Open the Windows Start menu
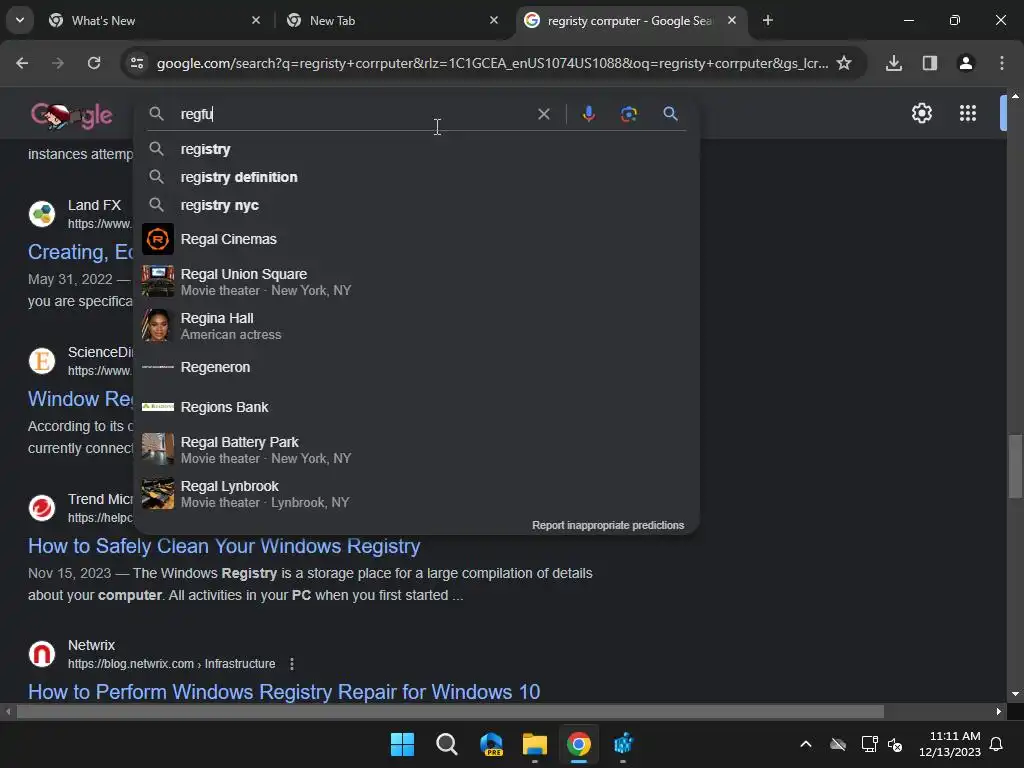The height and width of the screenshot is (768, 1024). (x=402, y=744)
